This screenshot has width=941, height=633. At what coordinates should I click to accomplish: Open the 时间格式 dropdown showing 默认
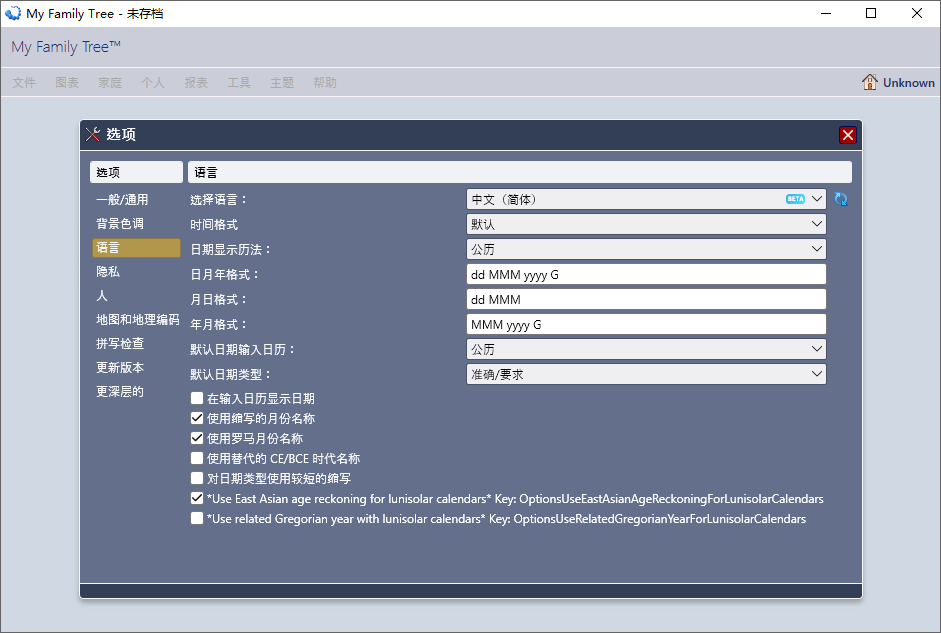point(646,224)
